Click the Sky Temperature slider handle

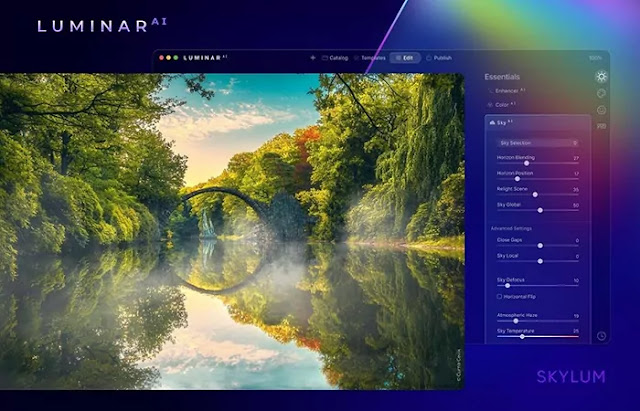[x=522, y=337]
